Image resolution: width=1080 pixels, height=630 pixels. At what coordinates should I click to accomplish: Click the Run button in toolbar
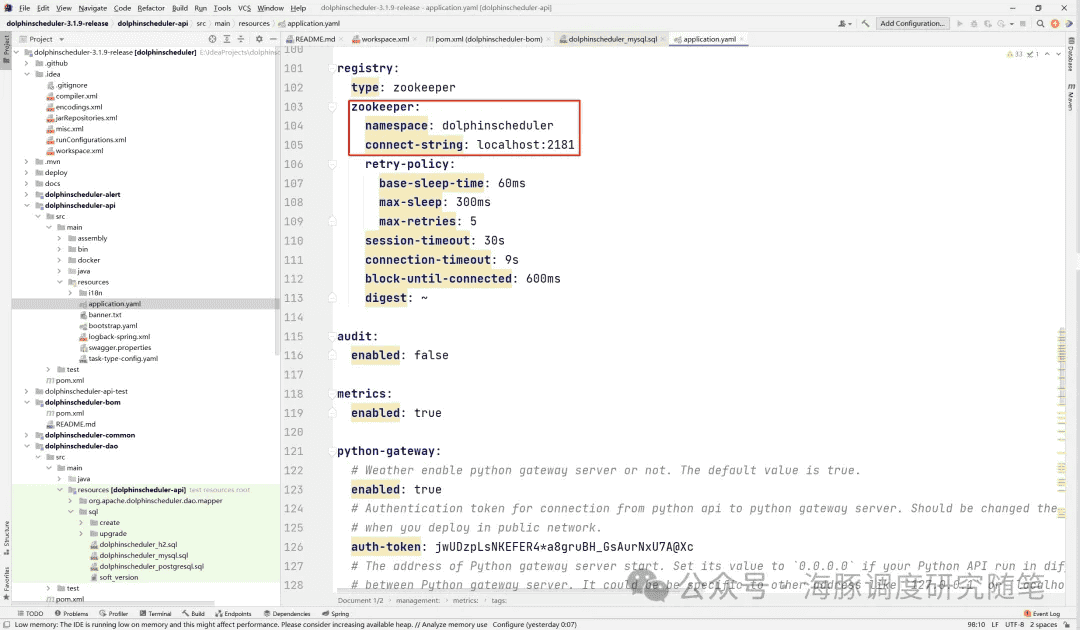961,23
